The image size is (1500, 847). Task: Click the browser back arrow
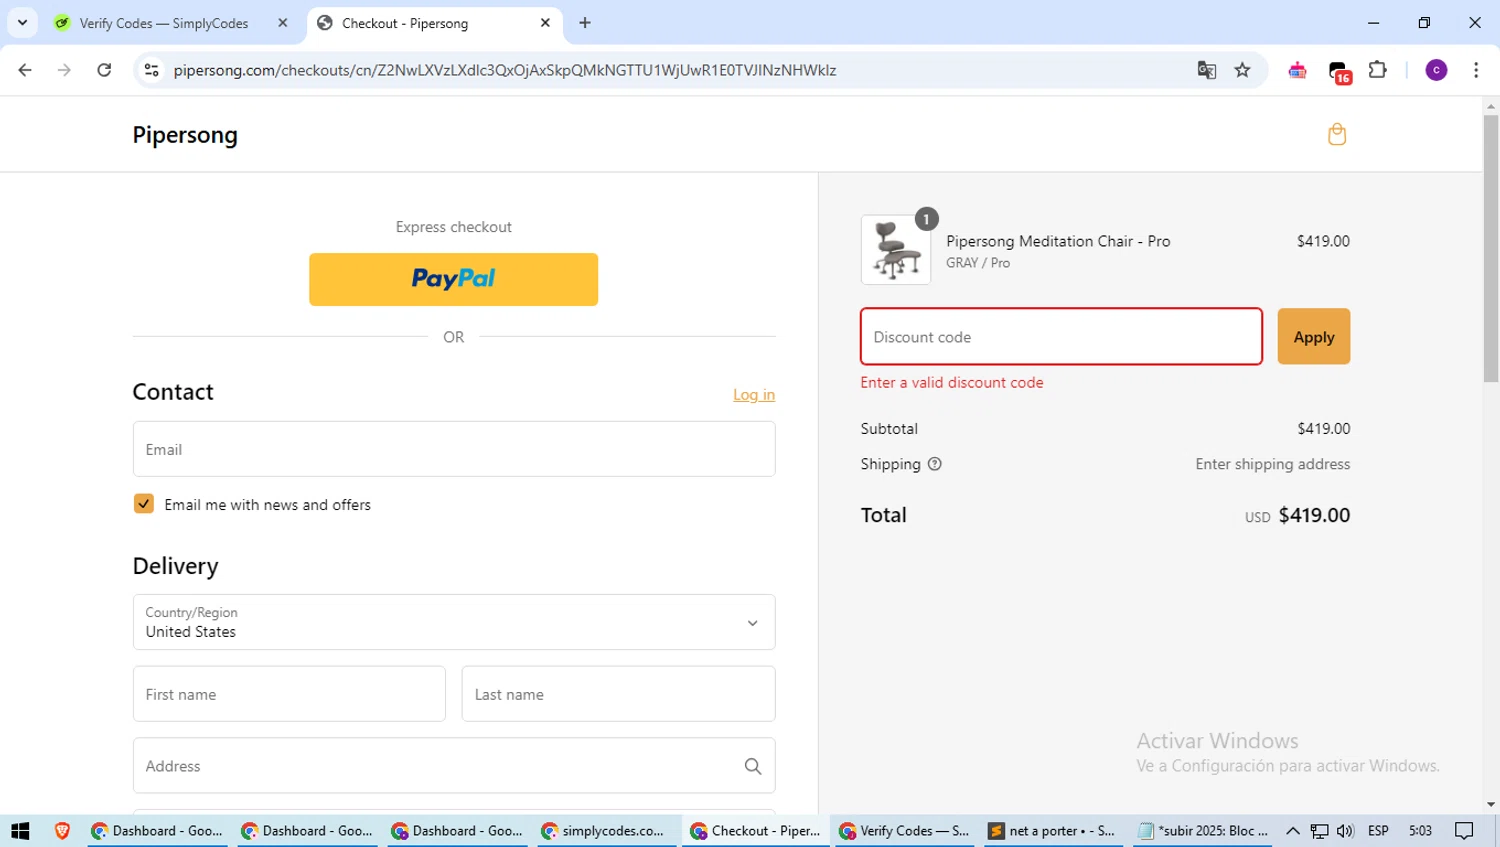click(25, 70)
